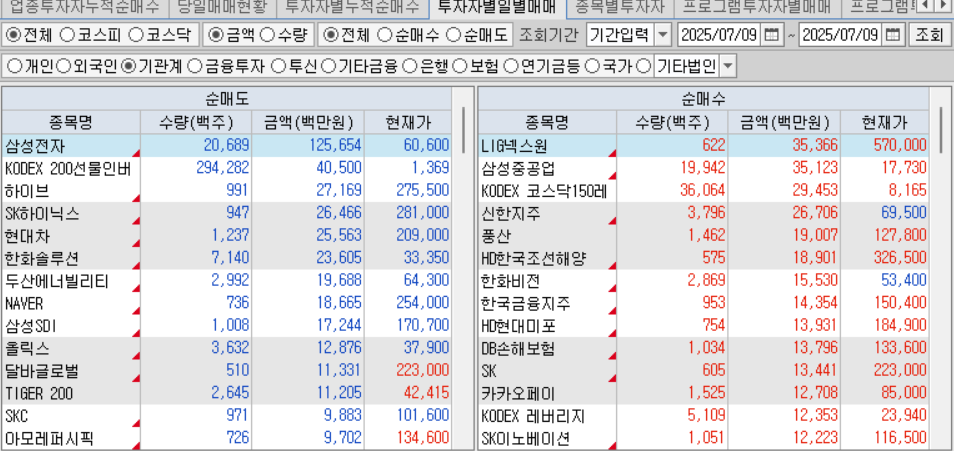Select KODEX 코스닥150레 row

coord(704,191)
